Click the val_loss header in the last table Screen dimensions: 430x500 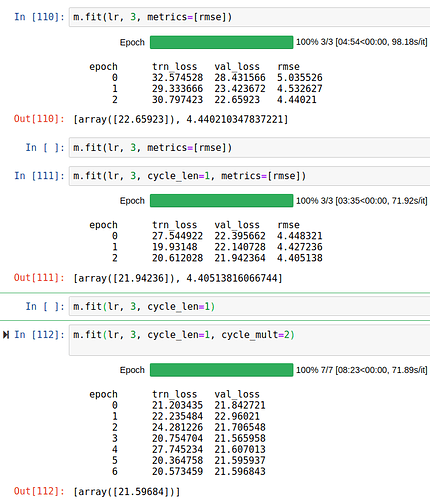pos(237,394)
